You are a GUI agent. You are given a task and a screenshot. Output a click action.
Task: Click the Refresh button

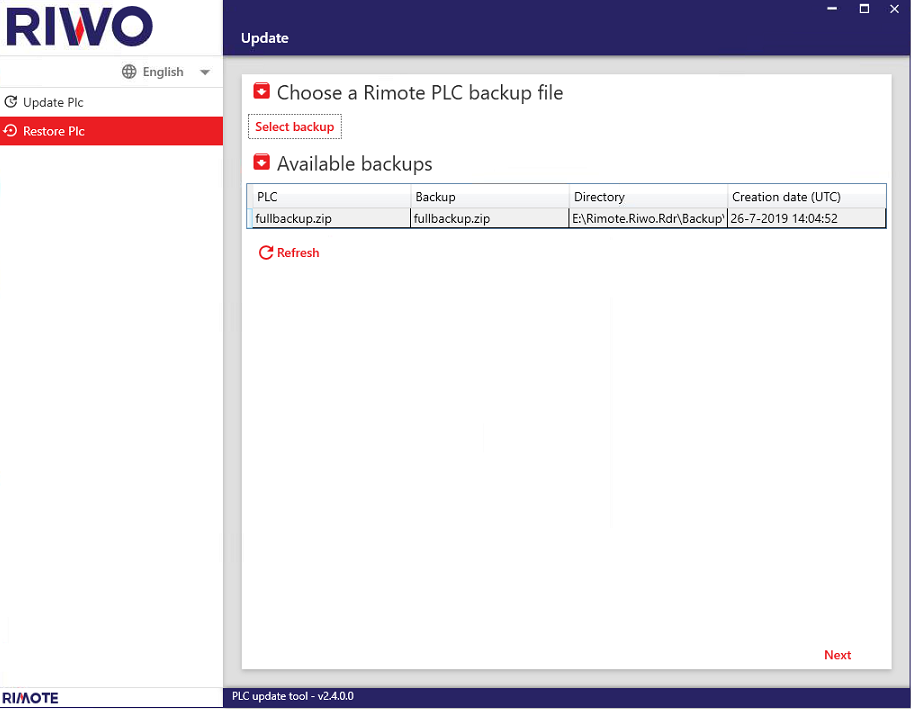[289, 253]
